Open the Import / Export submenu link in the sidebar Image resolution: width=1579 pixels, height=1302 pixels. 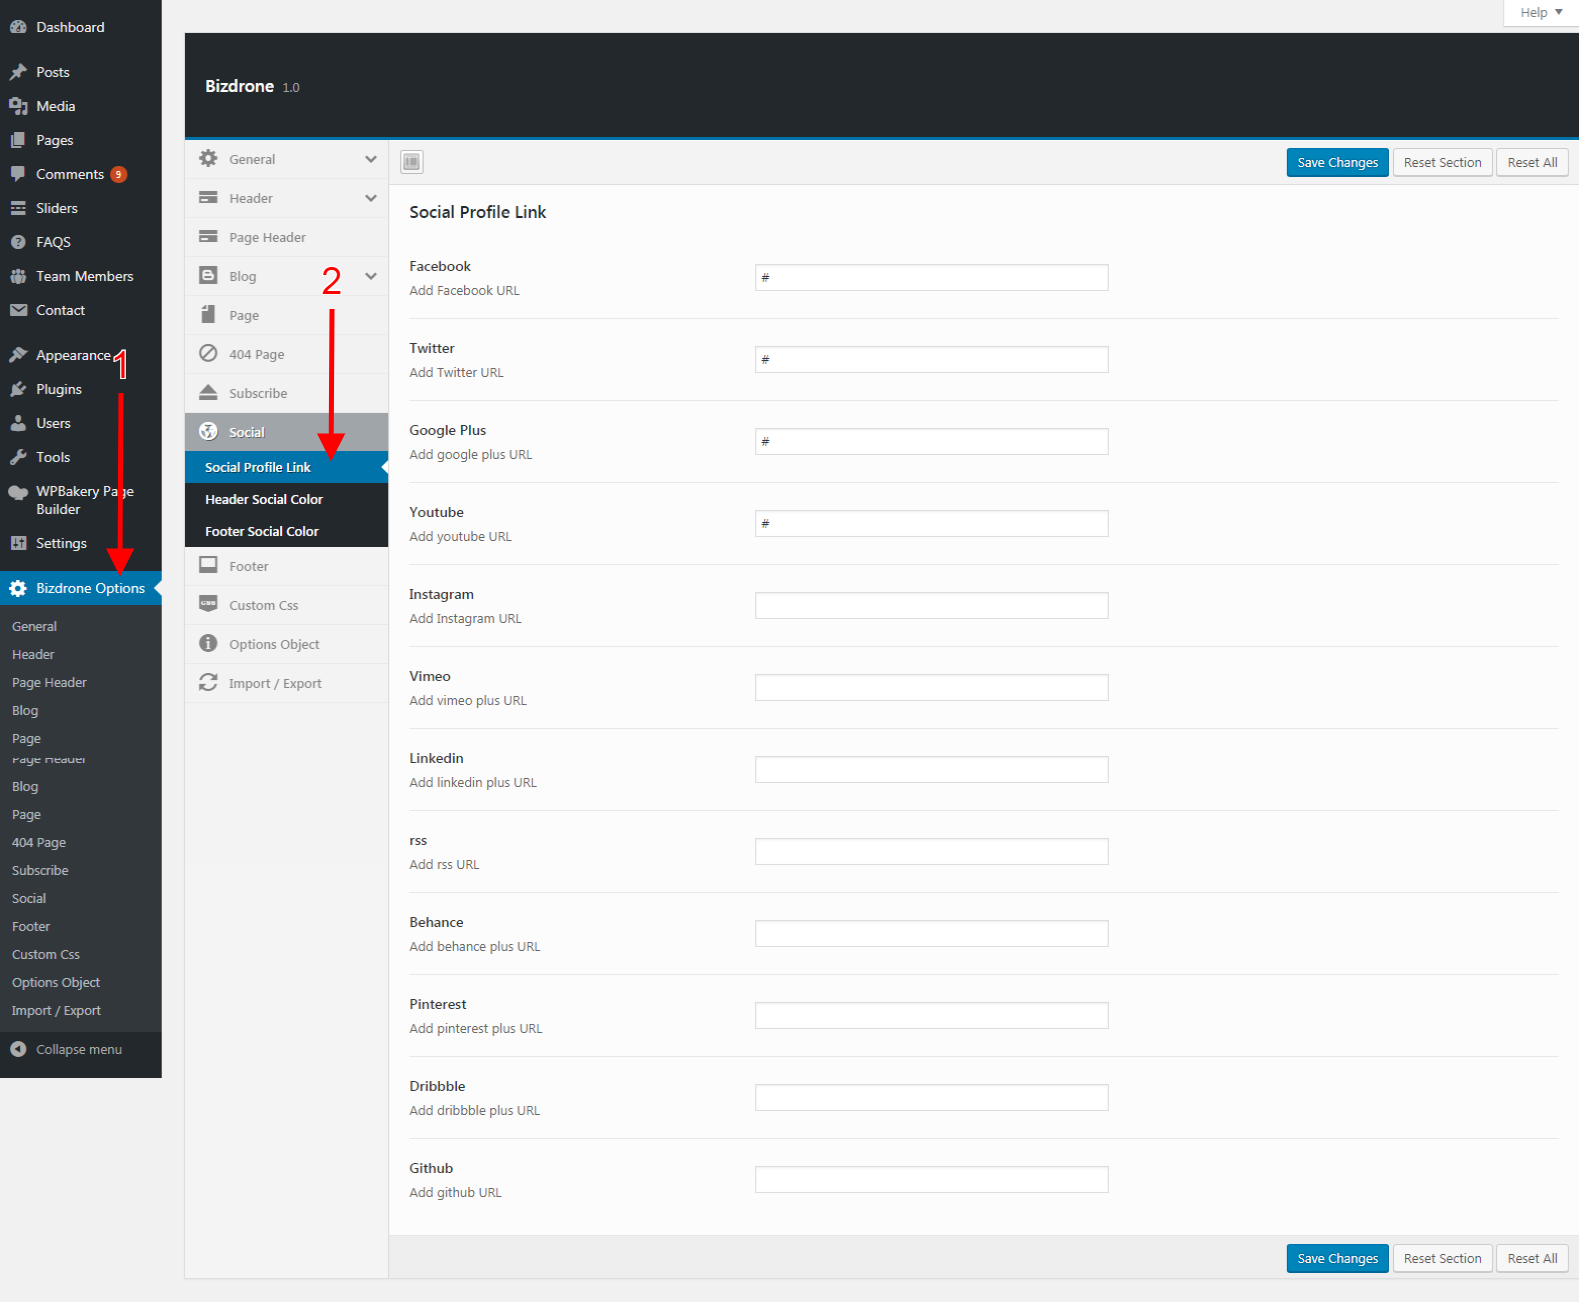tap(56, 1010)
